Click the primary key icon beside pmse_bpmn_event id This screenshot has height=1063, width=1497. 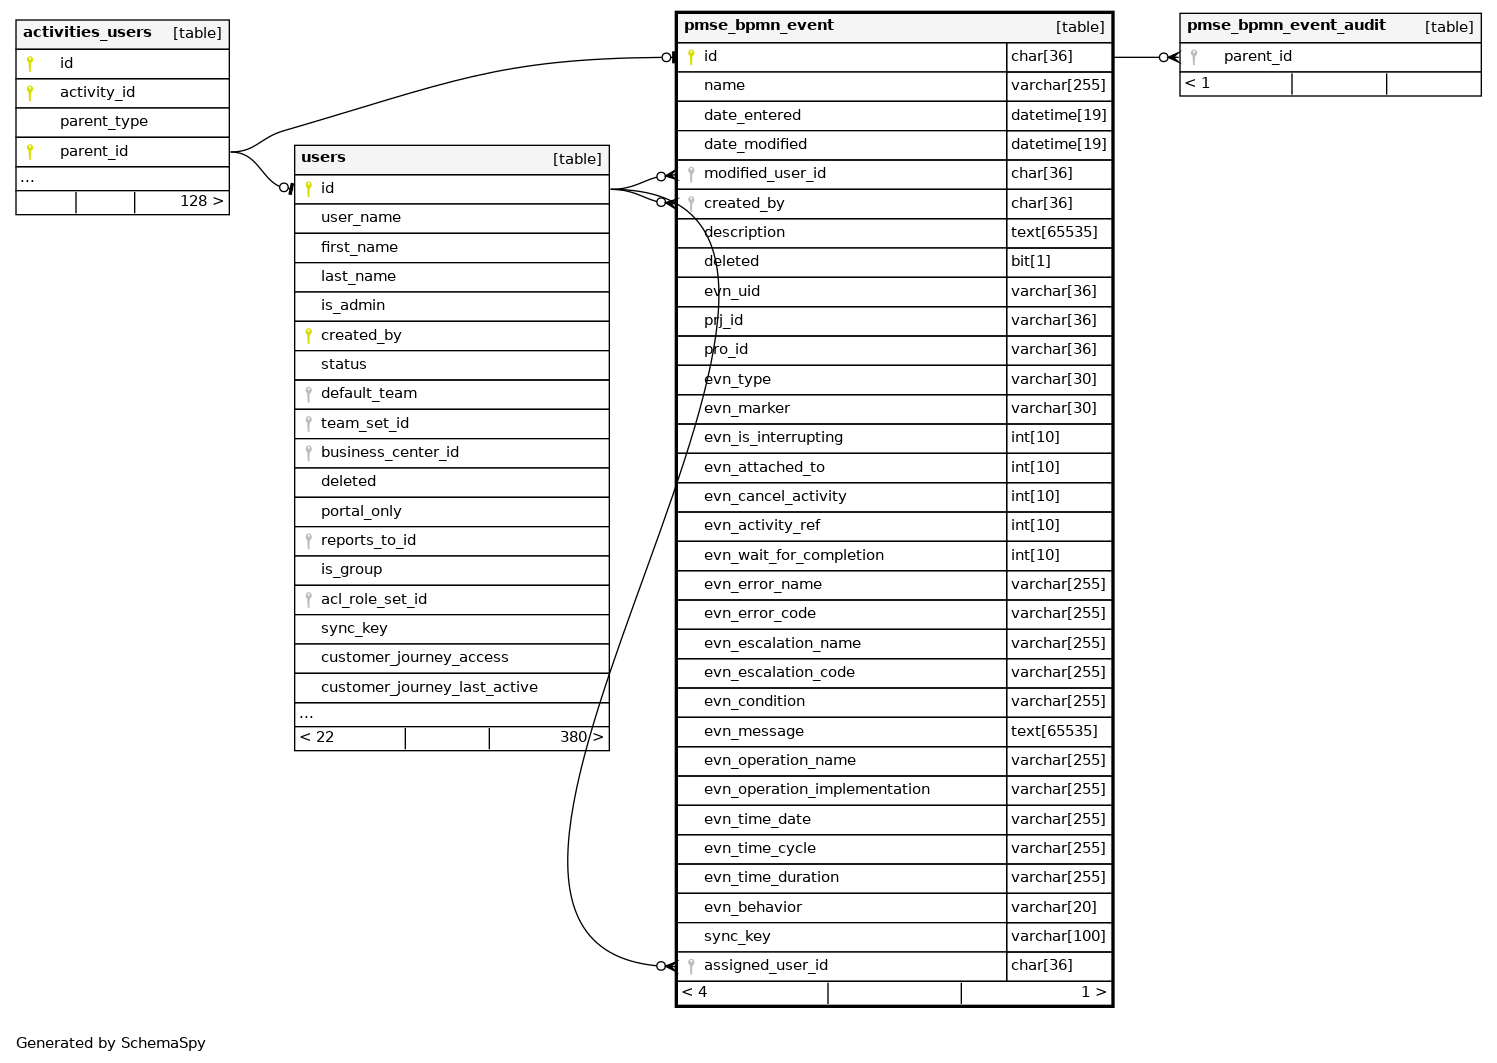coord(690,57)
